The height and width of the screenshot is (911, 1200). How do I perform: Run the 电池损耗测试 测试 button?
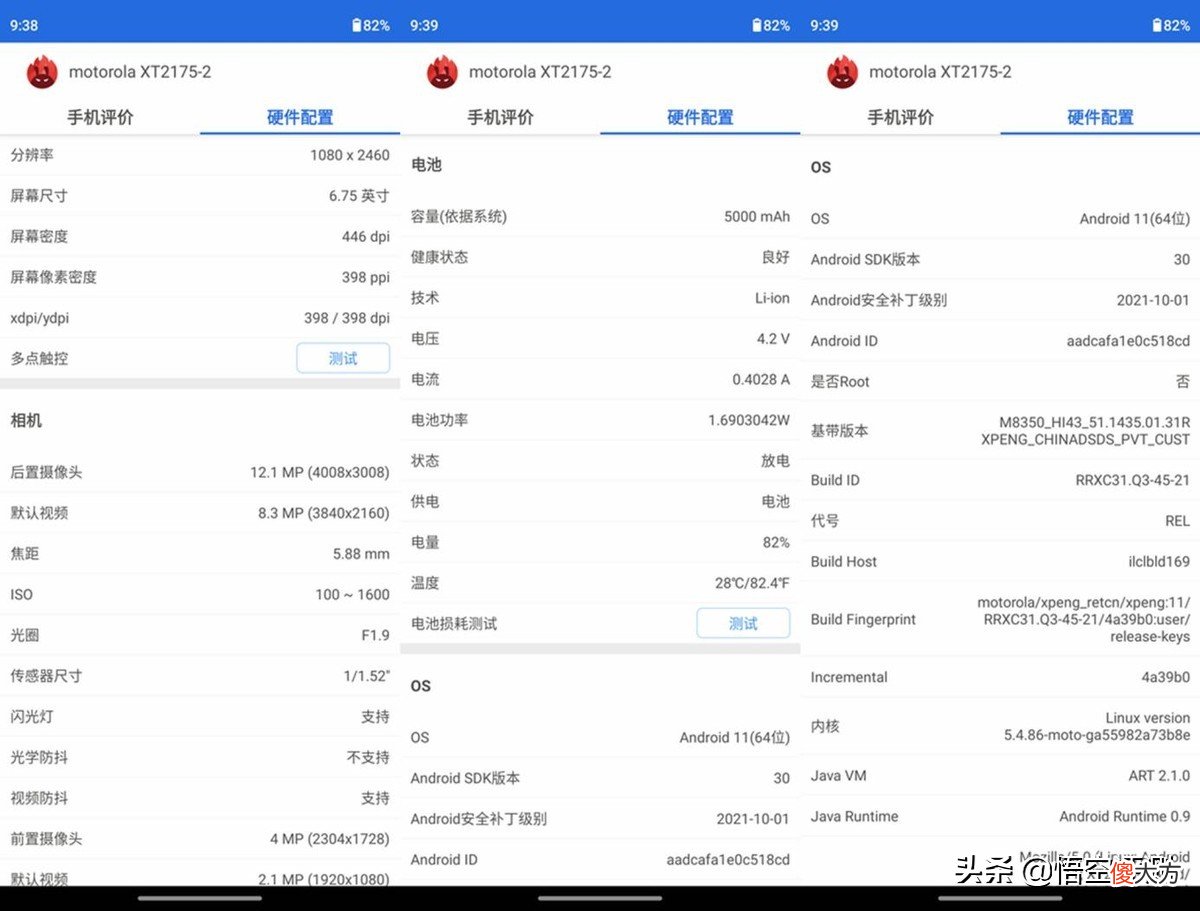click(x=743, y=623)
